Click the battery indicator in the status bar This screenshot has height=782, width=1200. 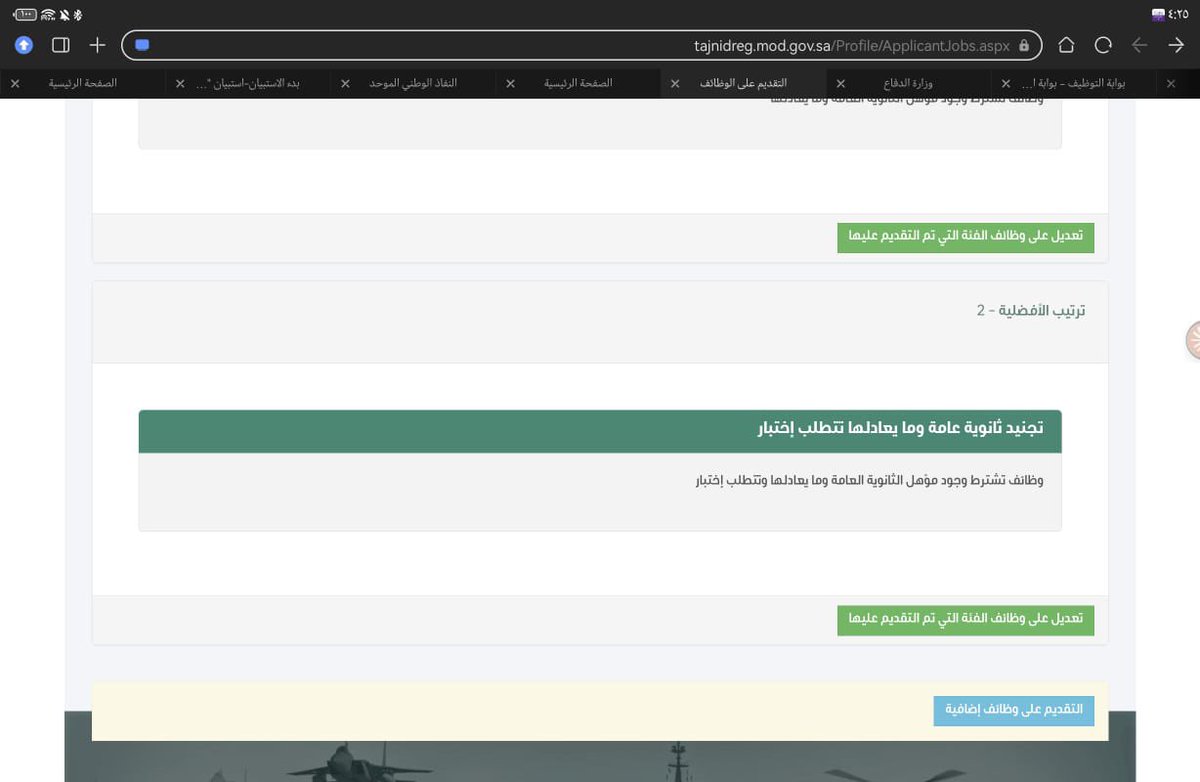tap(25, 15)
